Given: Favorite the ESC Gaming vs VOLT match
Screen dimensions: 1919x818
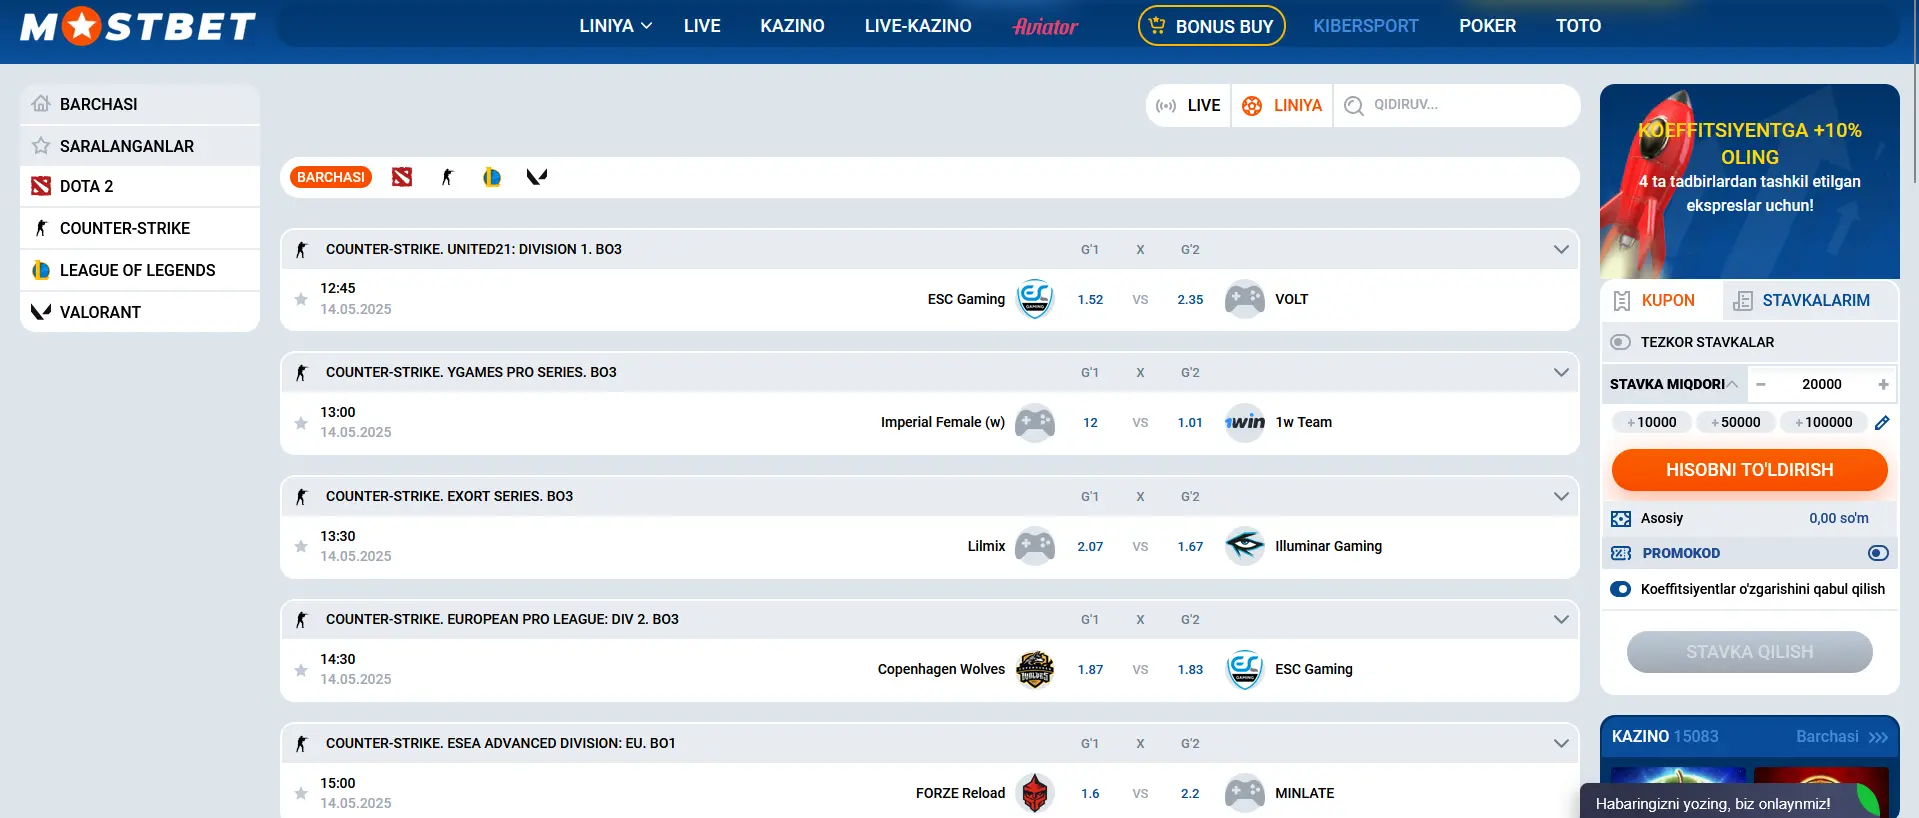Looking at the screenshot, I should coord(301,299).
